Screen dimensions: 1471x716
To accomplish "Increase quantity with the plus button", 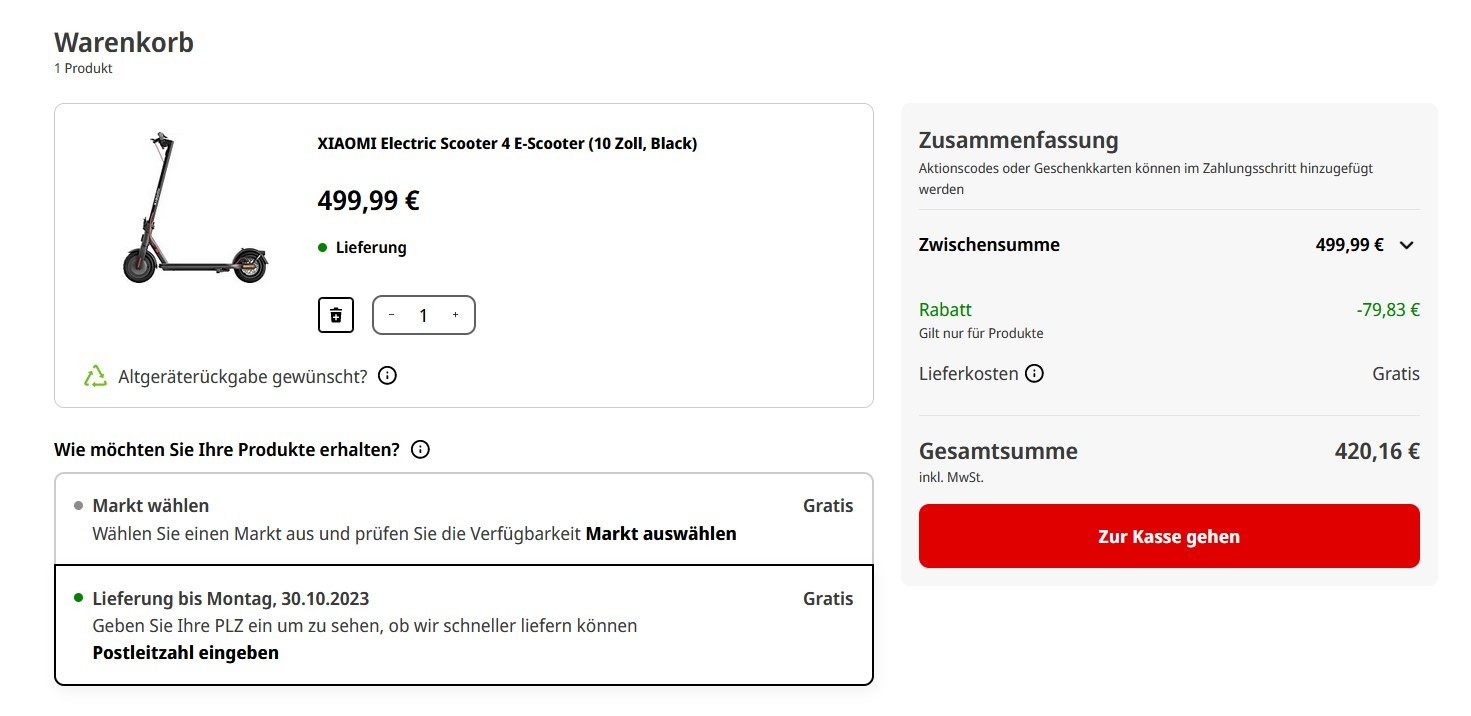I will [455, 315].
